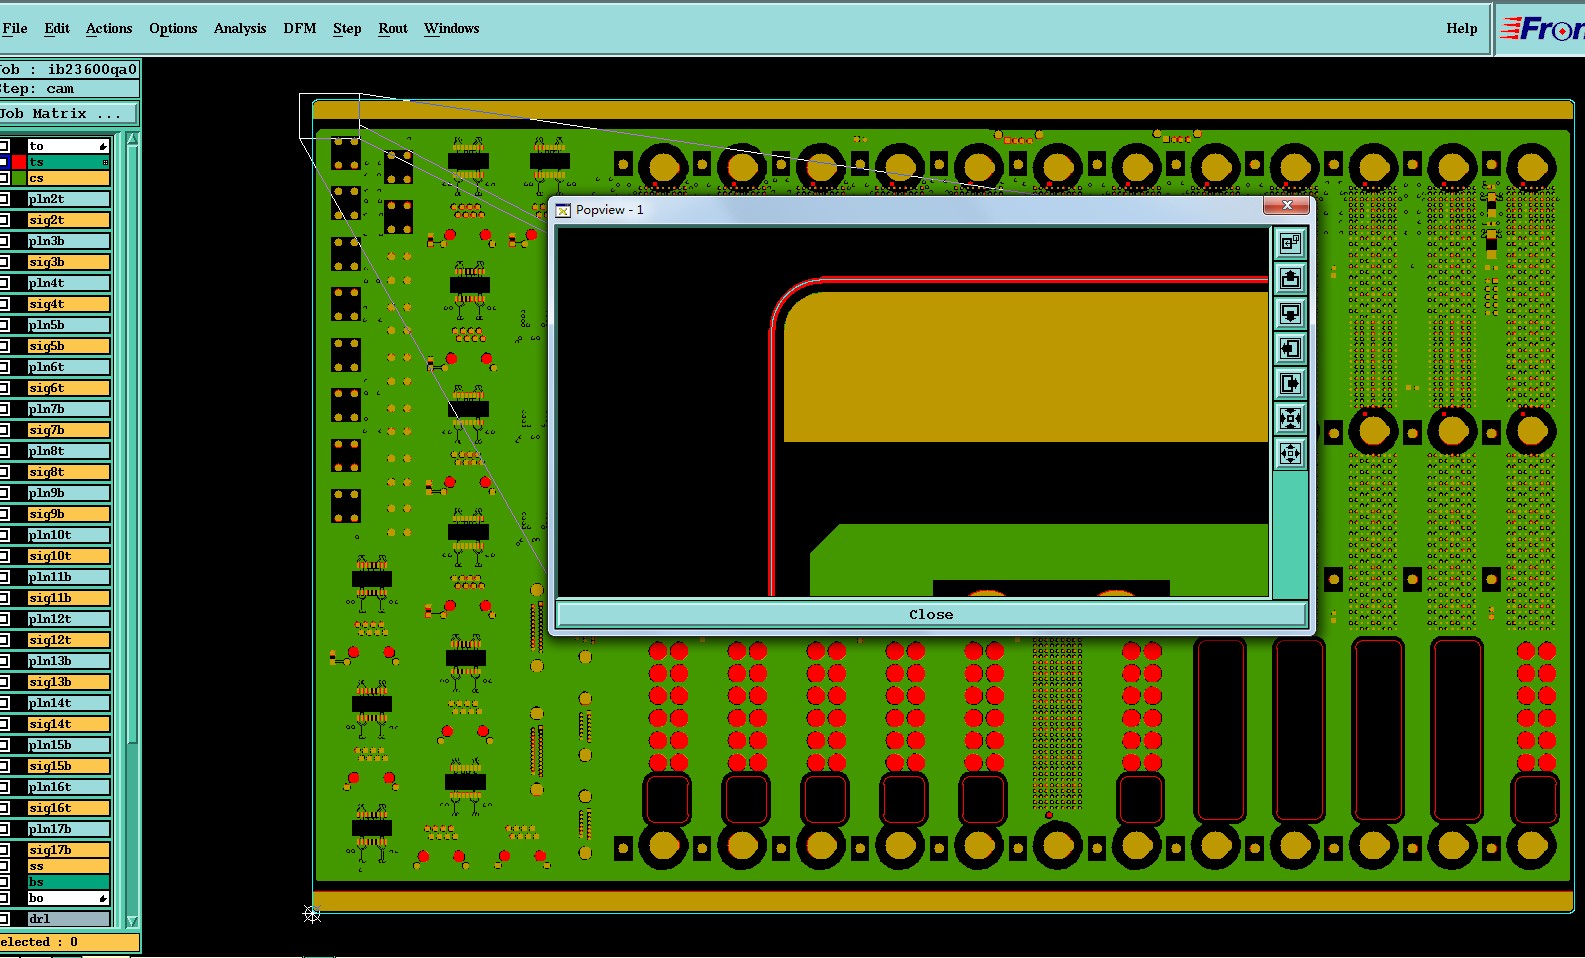Click the small marker on the ts layer
The width and height of the screenshot is (1585, 958).
(105, 162)
